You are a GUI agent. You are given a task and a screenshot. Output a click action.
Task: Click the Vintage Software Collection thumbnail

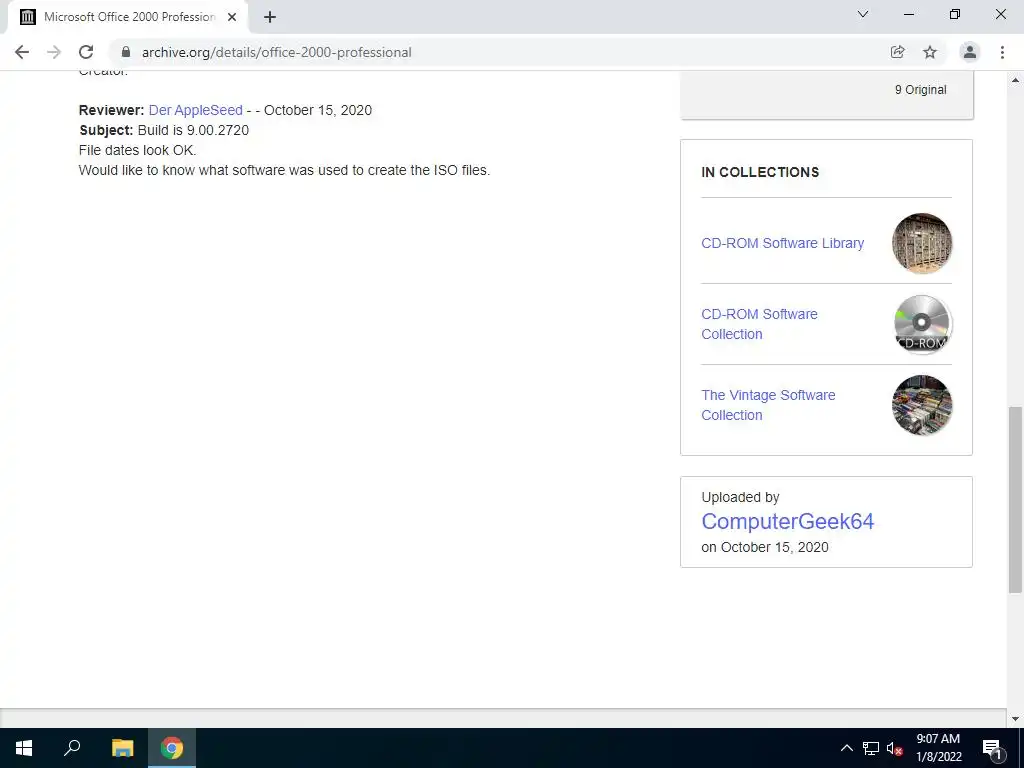(x=921, y=405)
